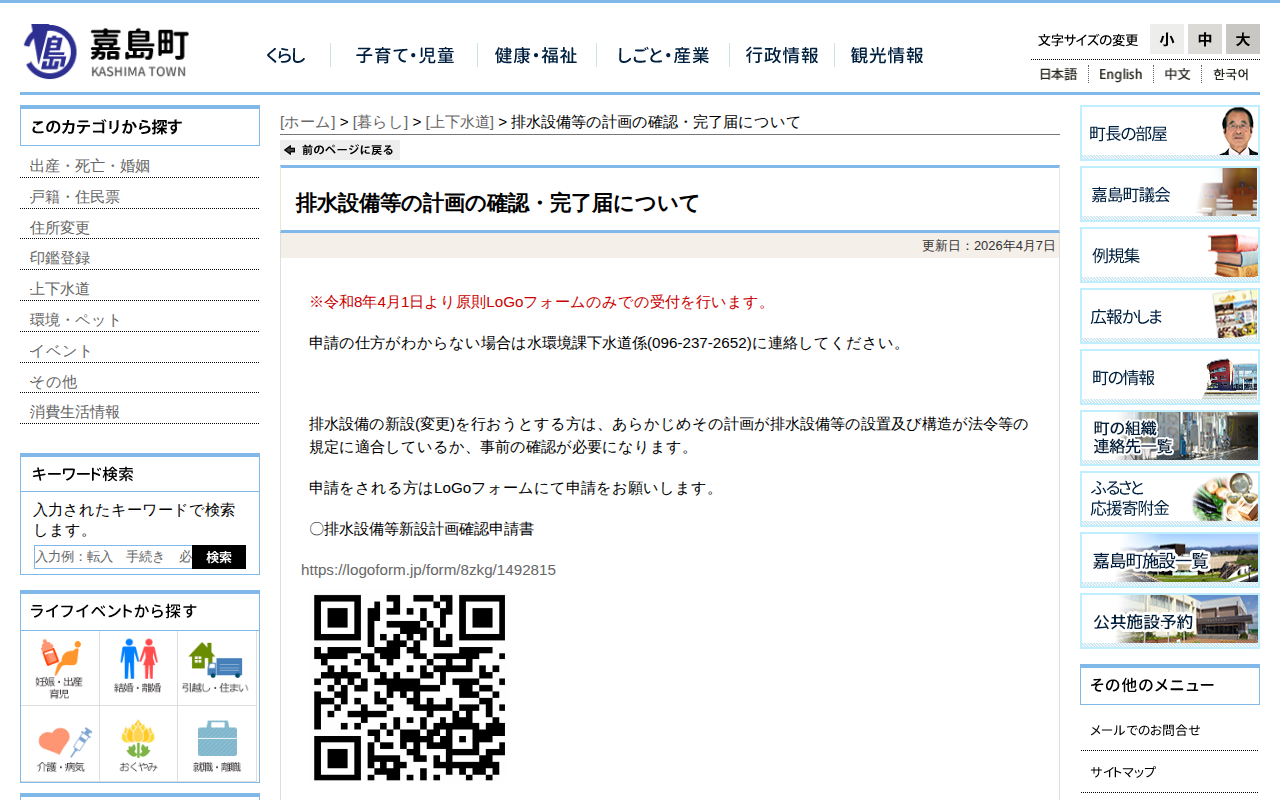1280x800 pixels.
Task: Switch language to 中文
Action: 1177,74
